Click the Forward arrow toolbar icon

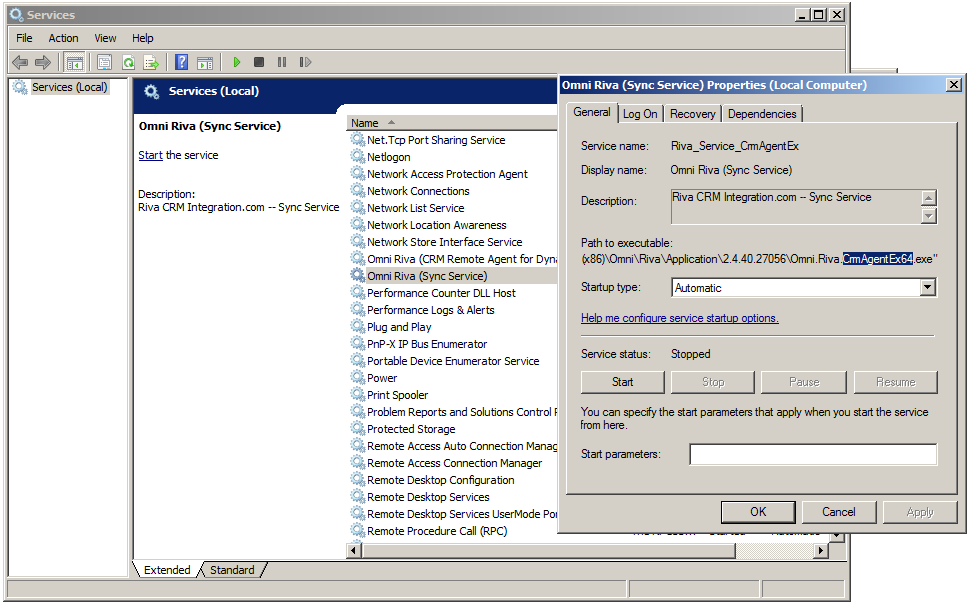(x=43, y=62)
